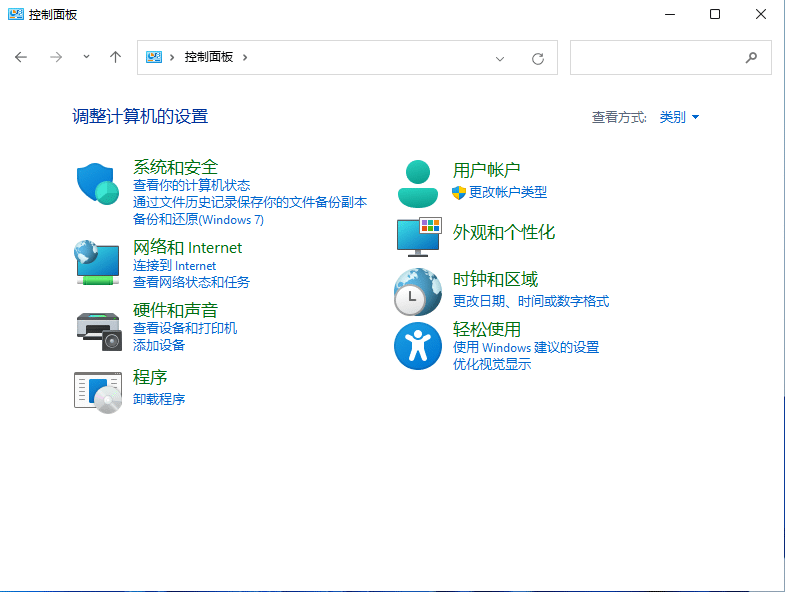Click the Programs category icon
Screen dimensions: 785x592
(98, 390)
